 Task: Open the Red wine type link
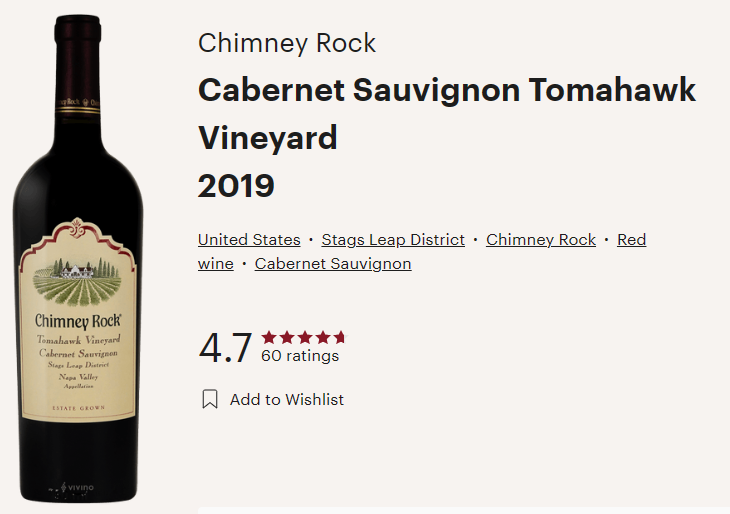click(631, 240)
